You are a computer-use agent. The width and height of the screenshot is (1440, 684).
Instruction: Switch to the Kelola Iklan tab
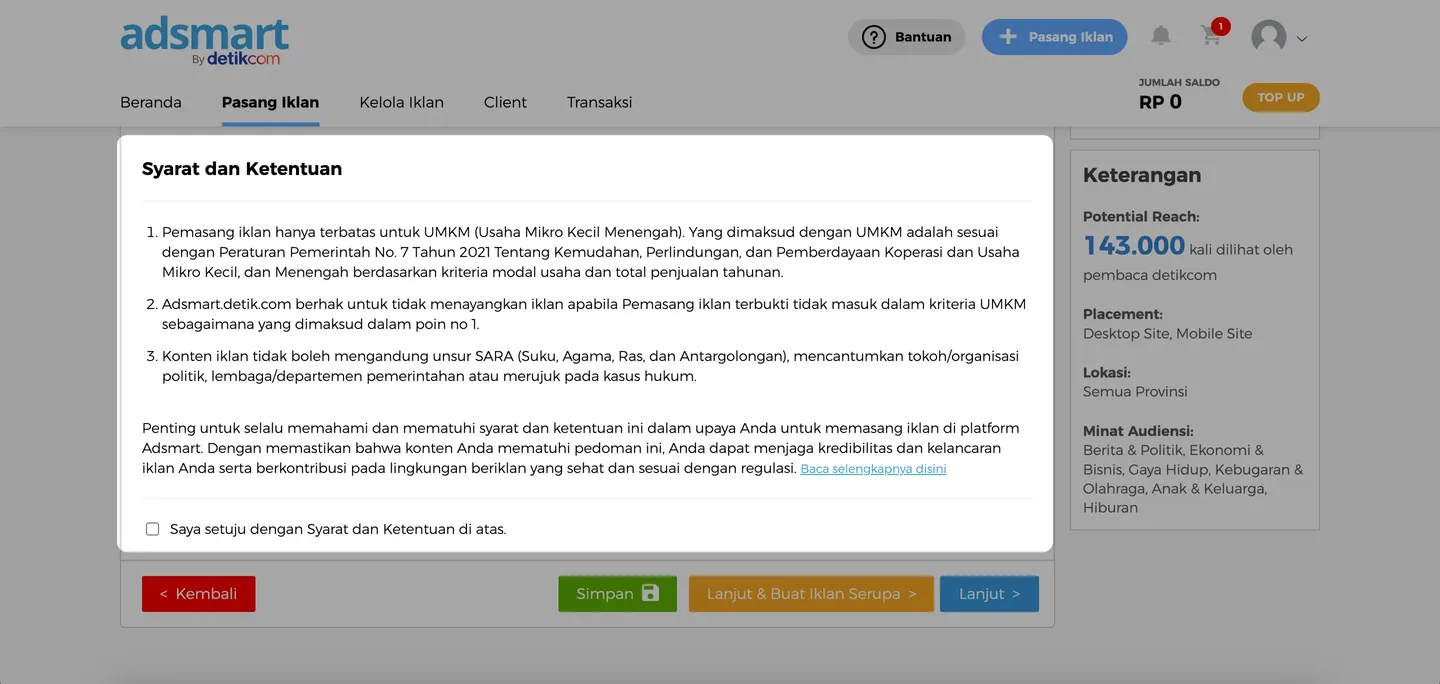click(400, 101)
